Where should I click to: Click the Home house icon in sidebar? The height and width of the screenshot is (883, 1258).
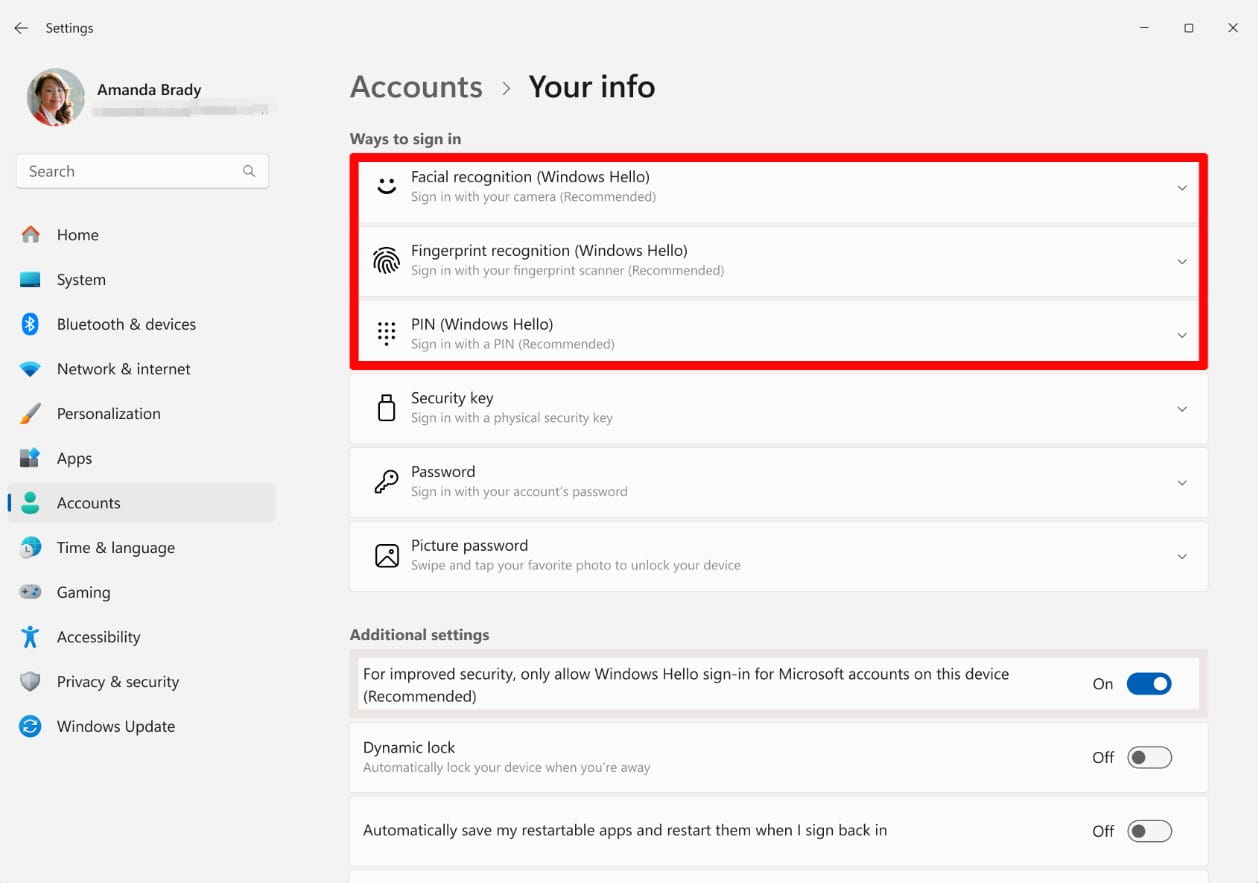click(x=31, y=235)
